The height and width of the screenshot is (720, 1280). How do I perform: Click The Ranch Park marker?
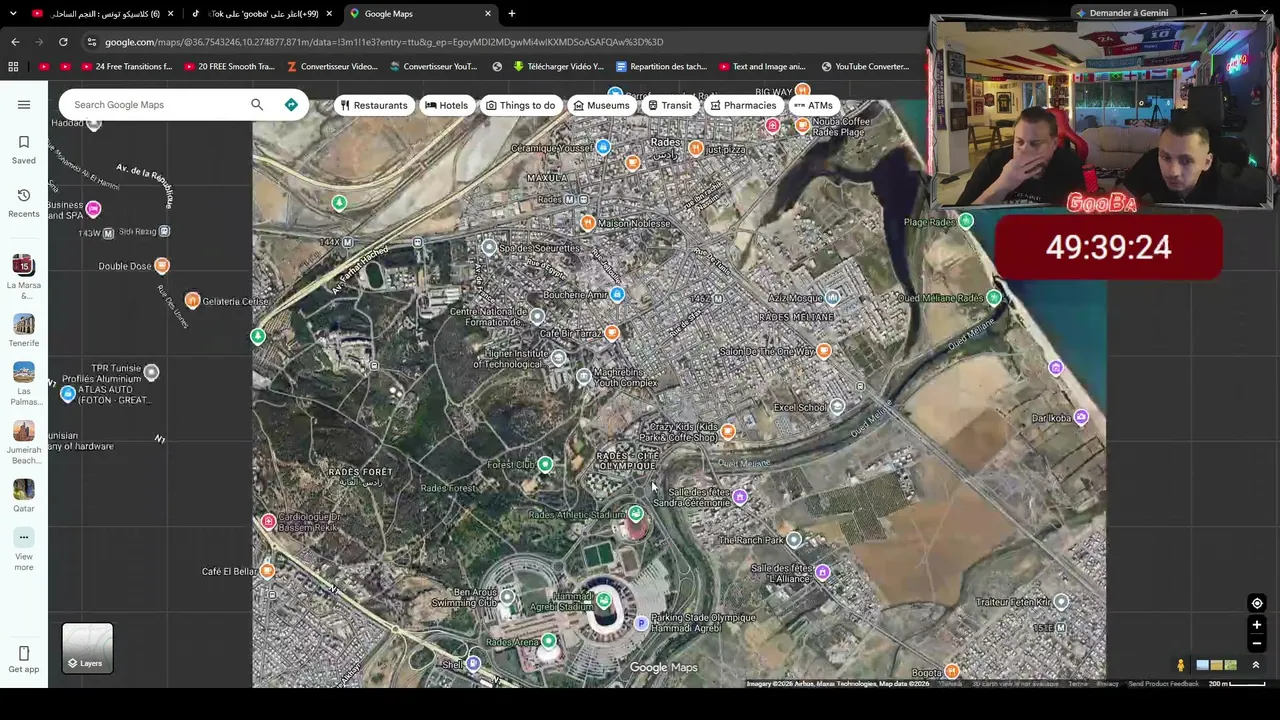[x=794, y=540]
